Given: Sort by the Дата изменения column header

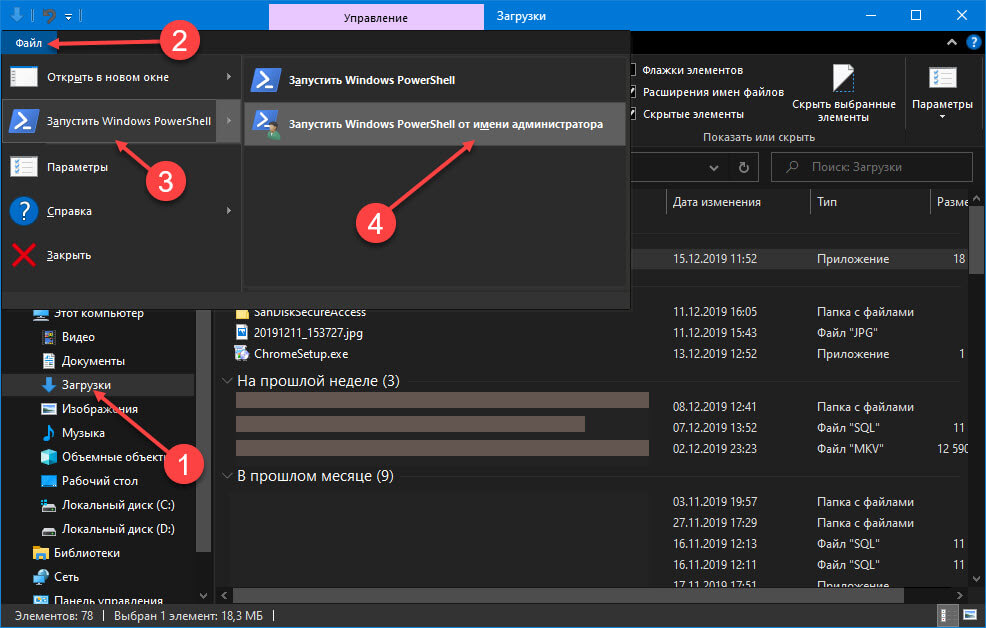Looking at the screenshot, I should (x=738, y=202).
